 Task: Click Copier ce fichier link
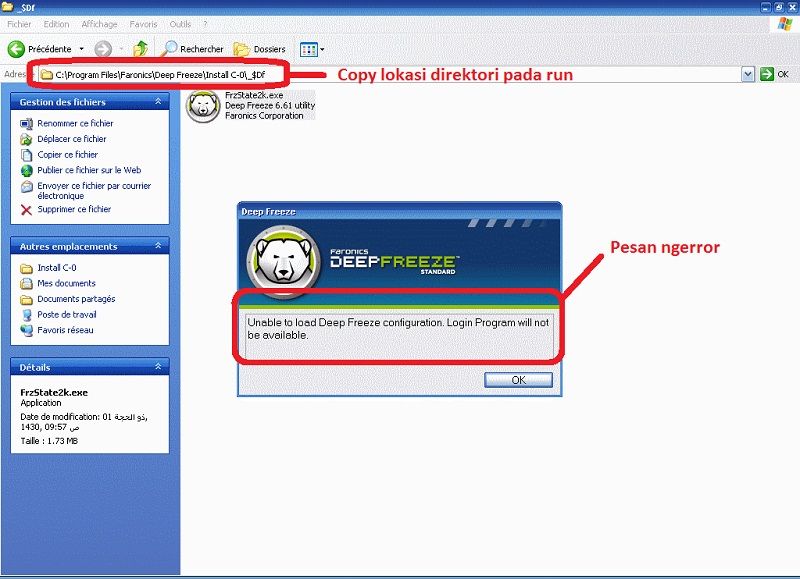tap(67, 155)
